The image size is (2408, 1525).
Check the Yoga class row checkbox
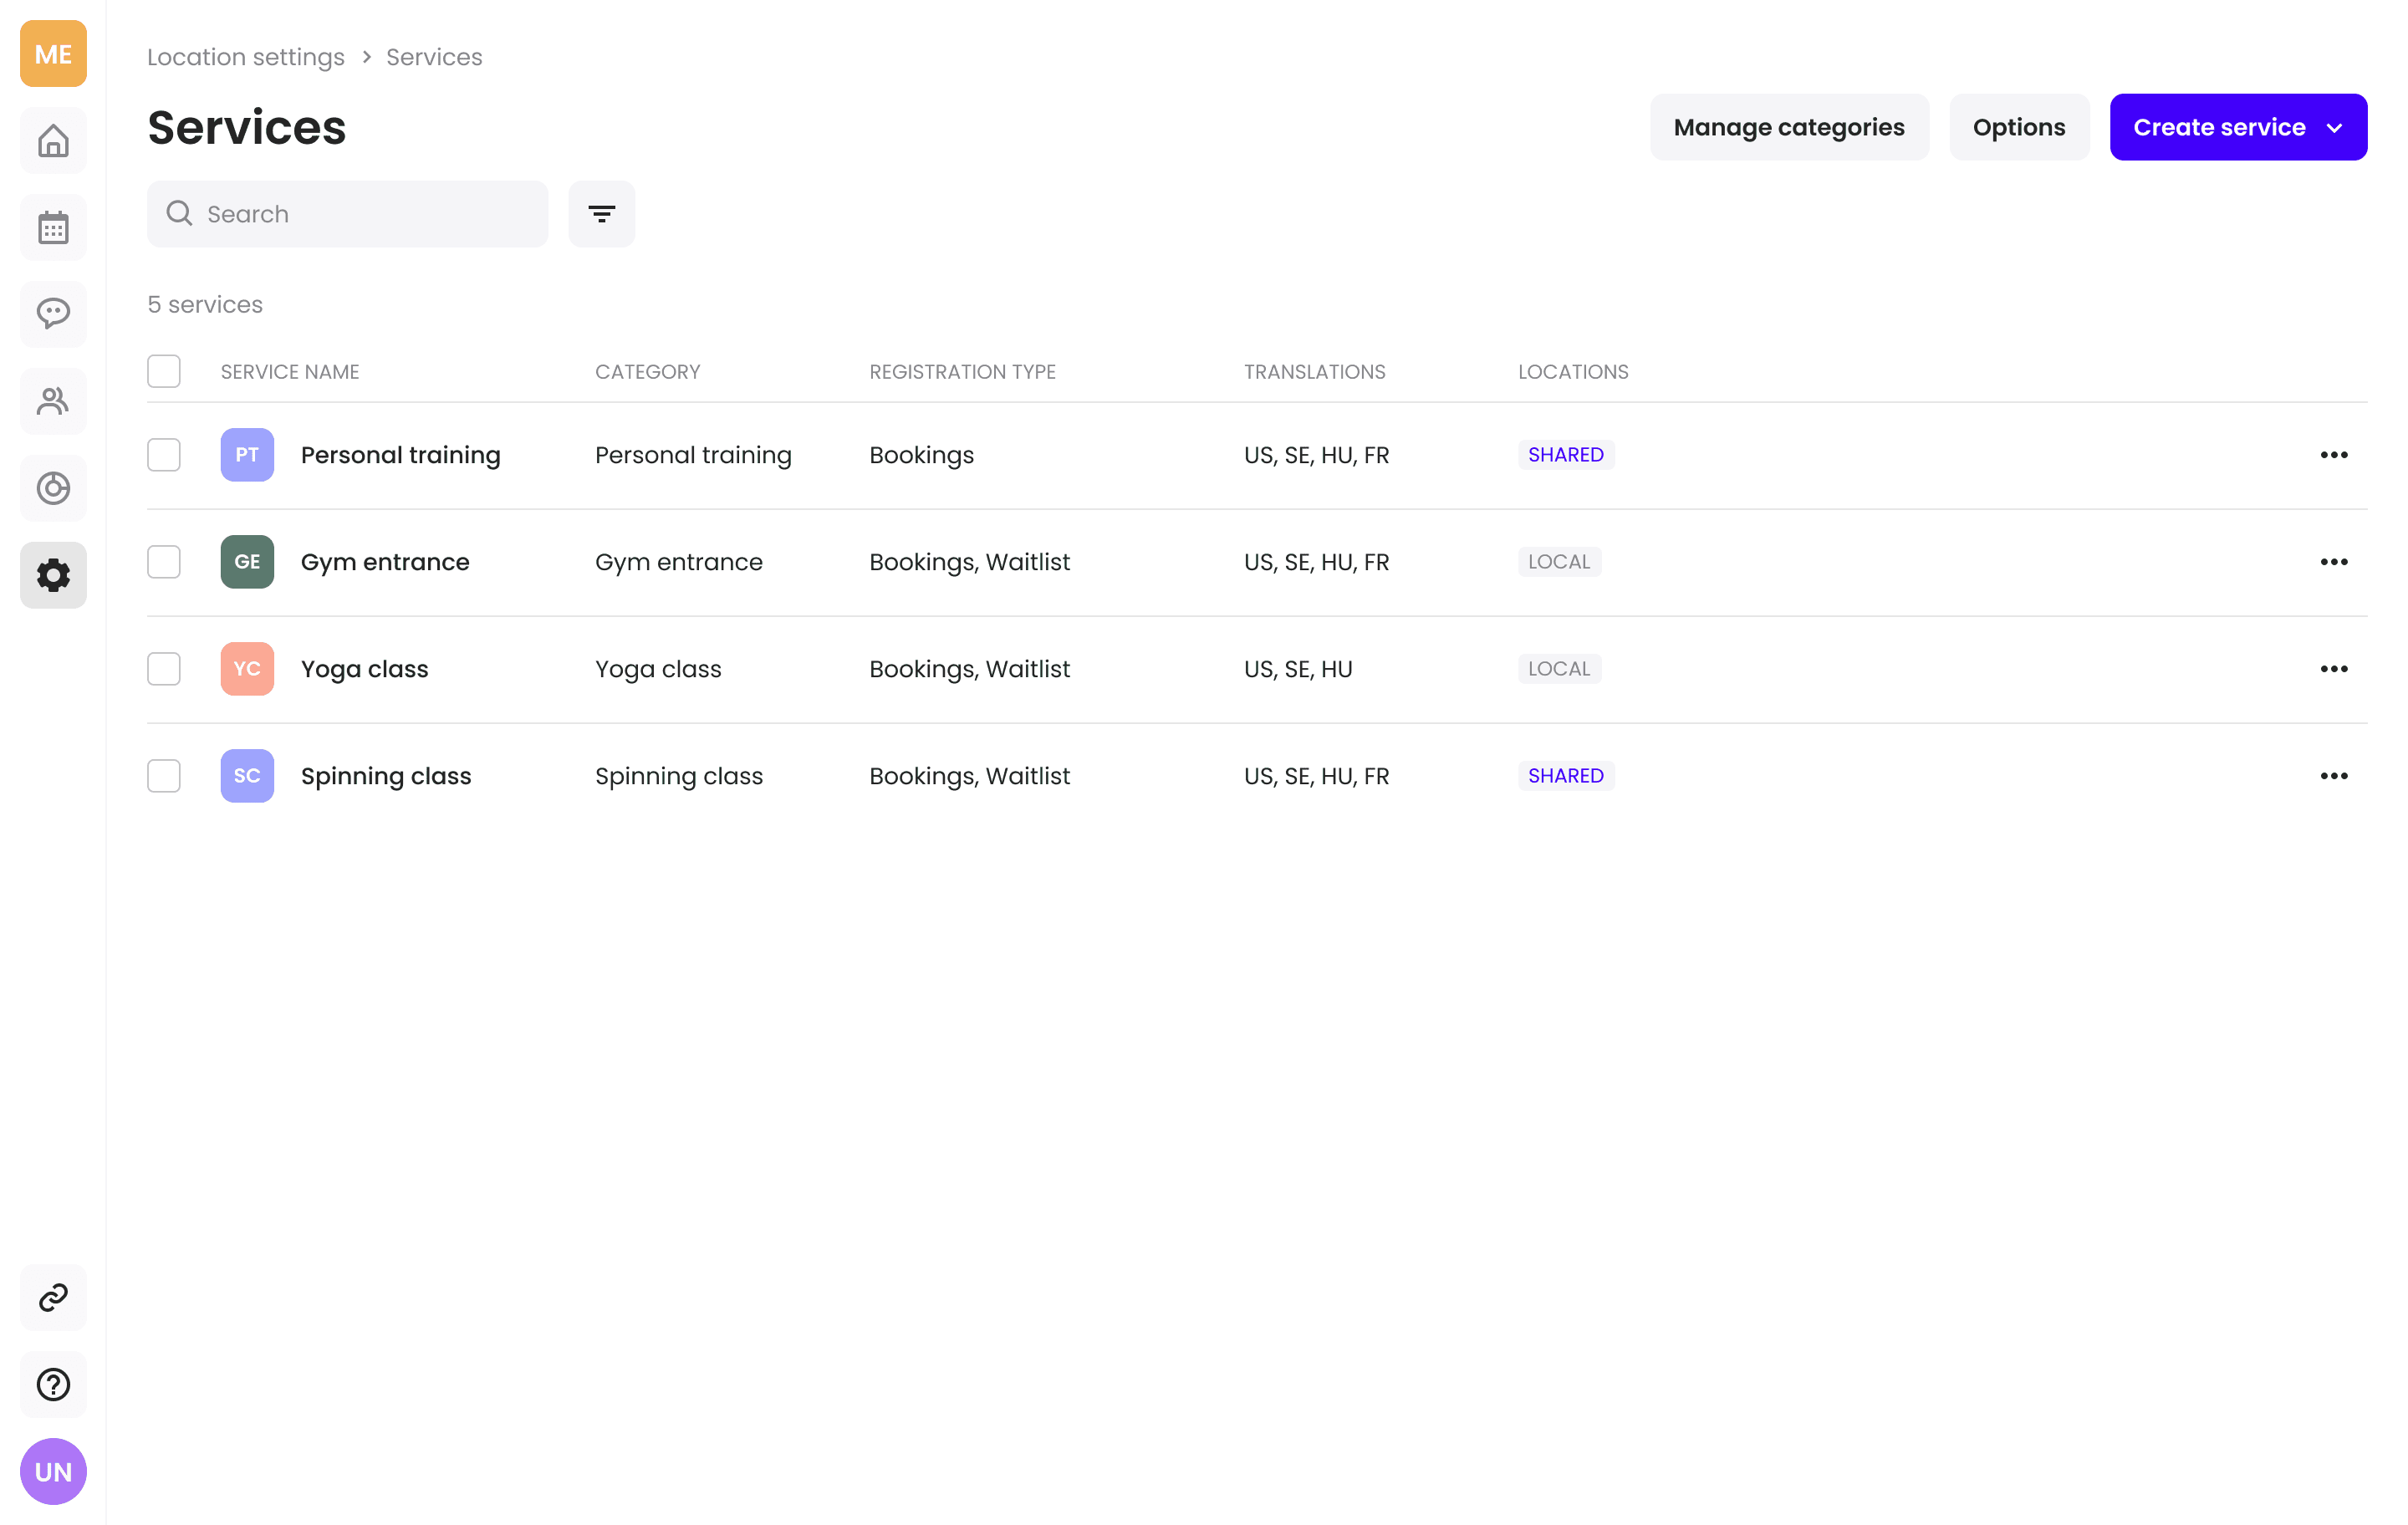[x=164, y=669]
